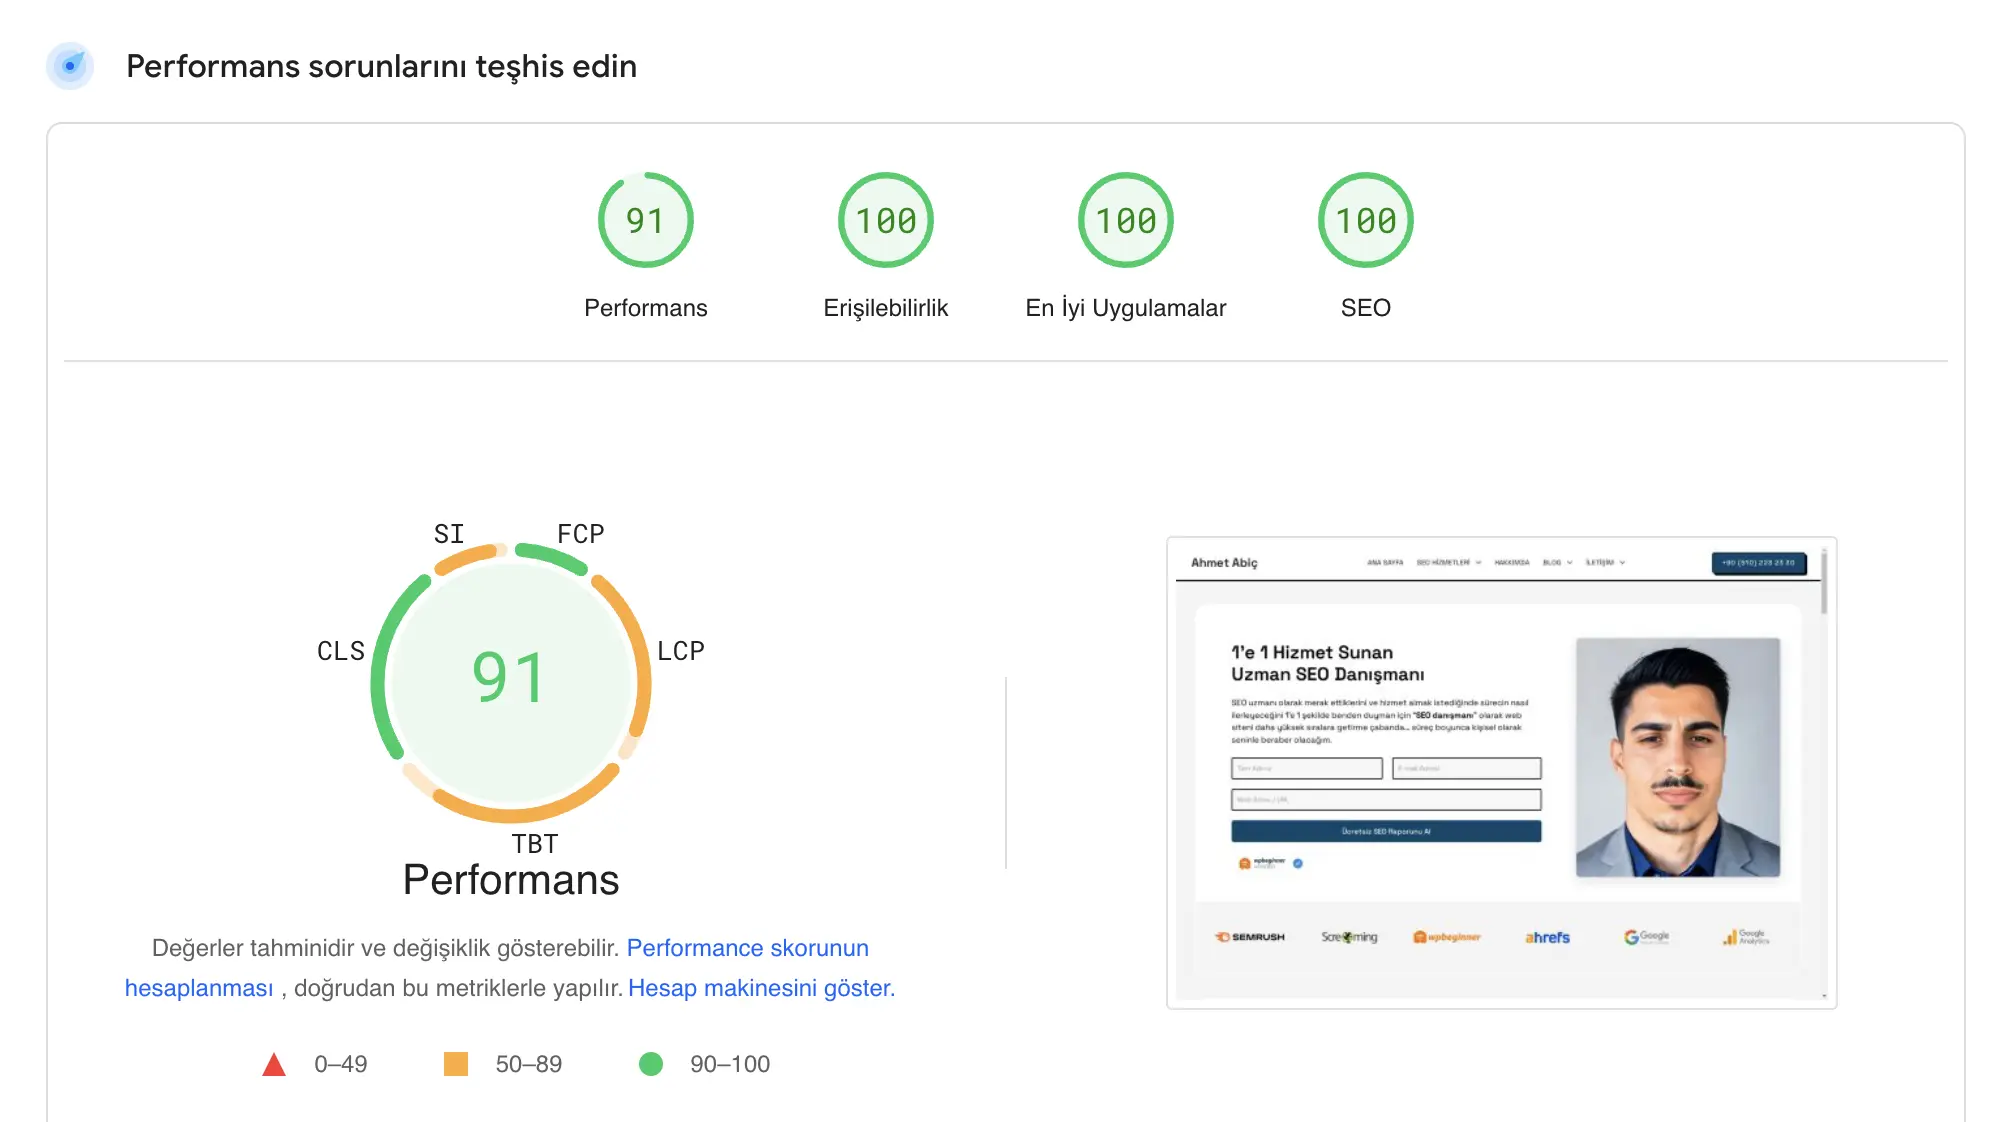Click the En İyi Uygulamalar category label
The height and width of the screenshot is (1122, 2012).
click(1125, 308)
